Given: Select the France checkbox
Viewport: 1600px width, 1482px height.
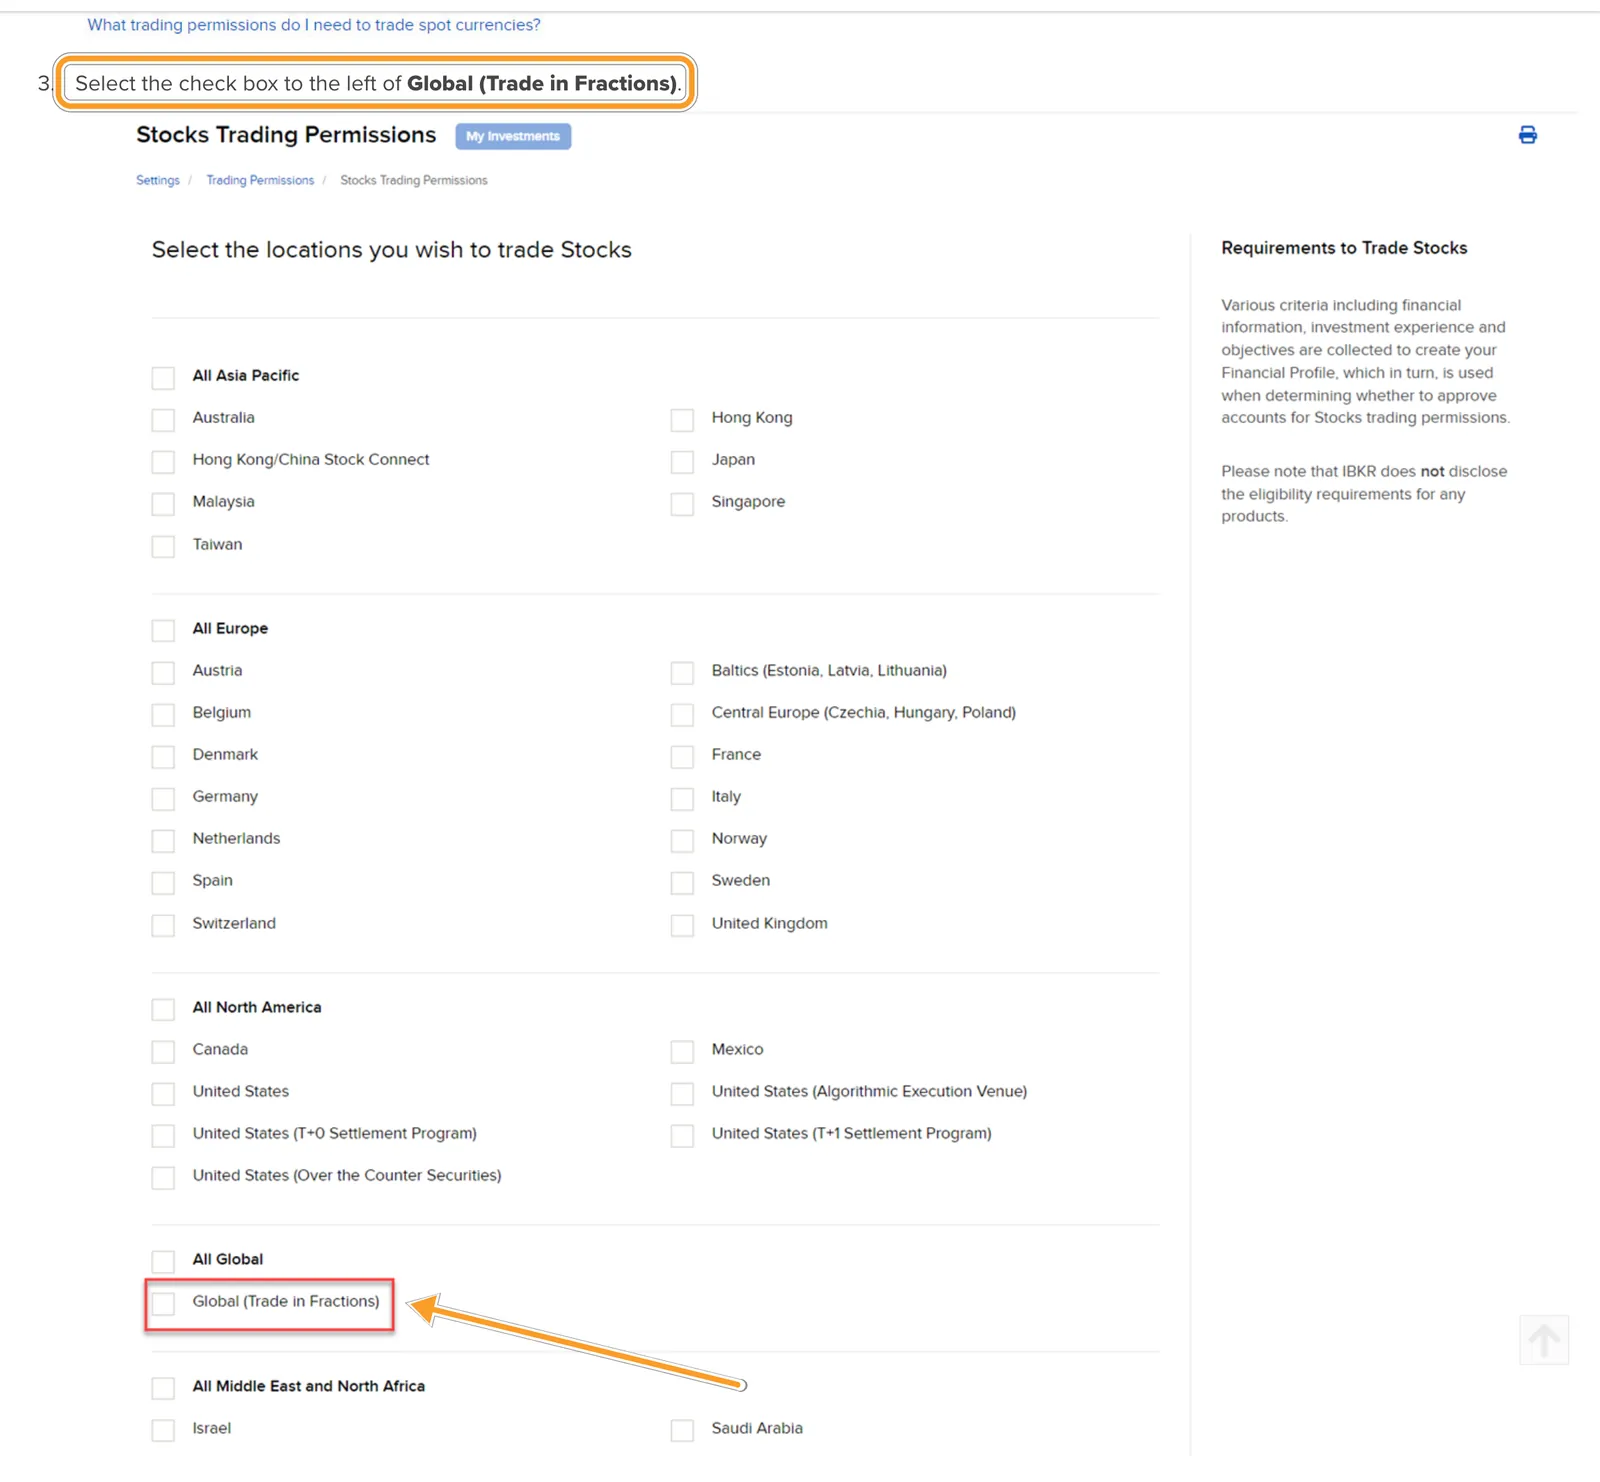Looking at the screenshot, I should 682,756.
